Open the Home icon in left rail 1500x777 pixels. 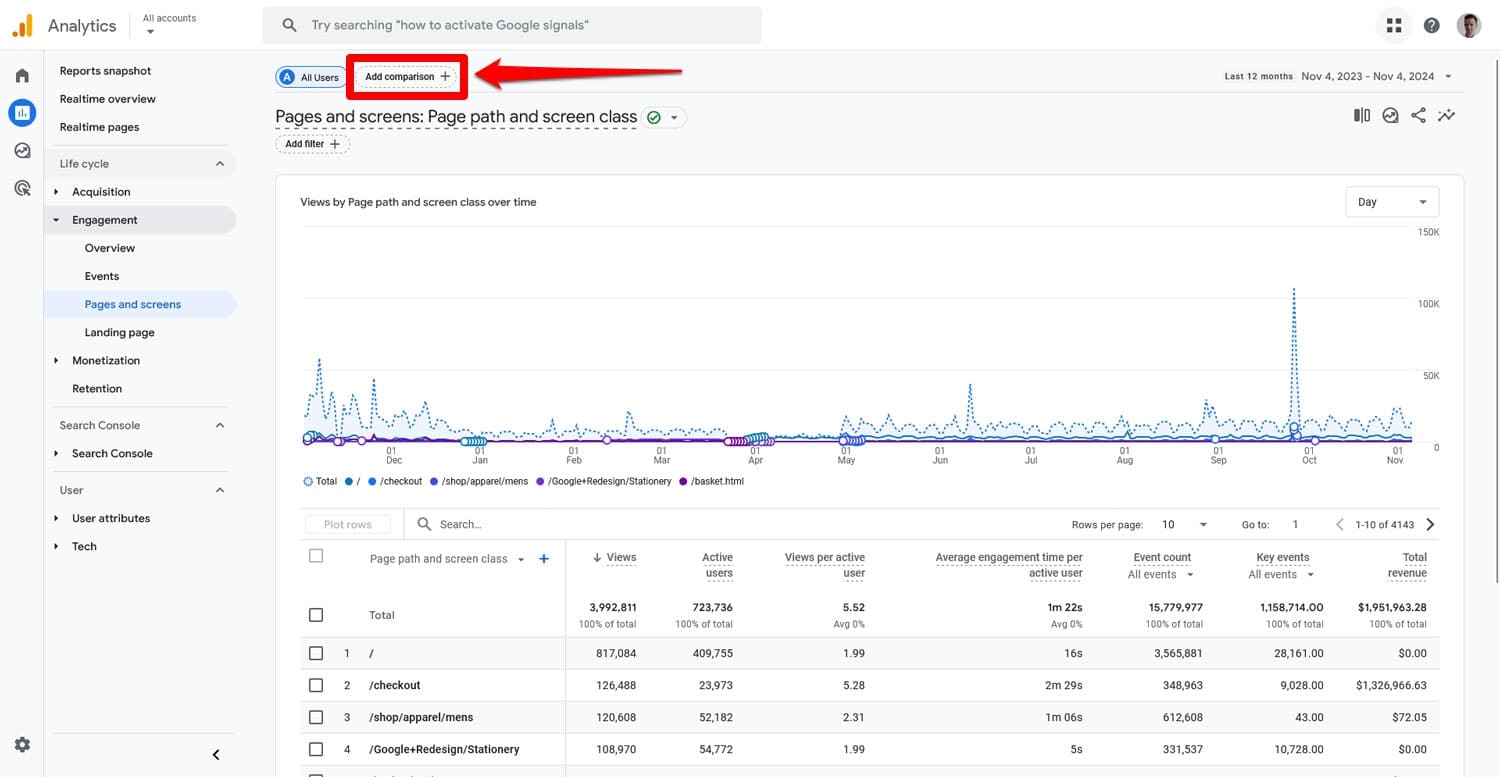(22, 74)
